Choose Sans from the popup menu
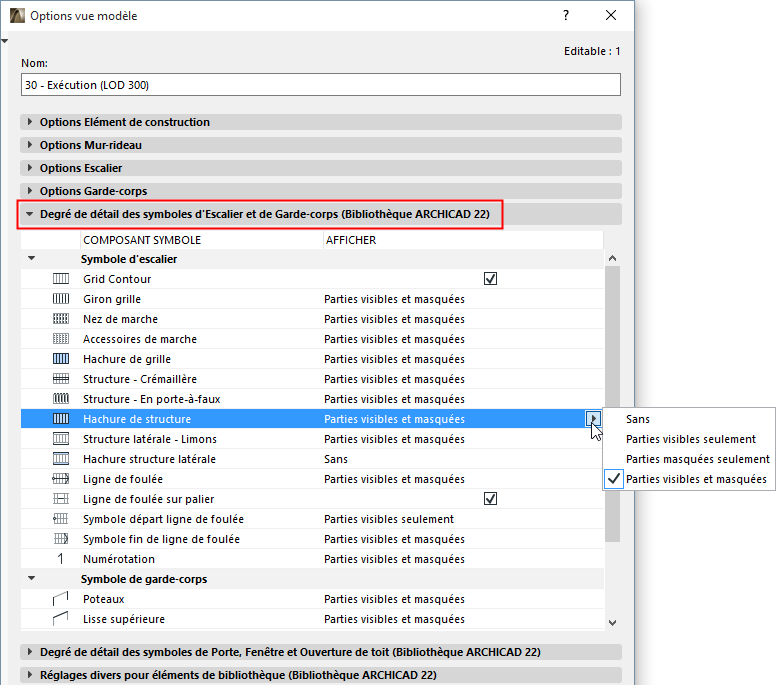 (689, 419)
